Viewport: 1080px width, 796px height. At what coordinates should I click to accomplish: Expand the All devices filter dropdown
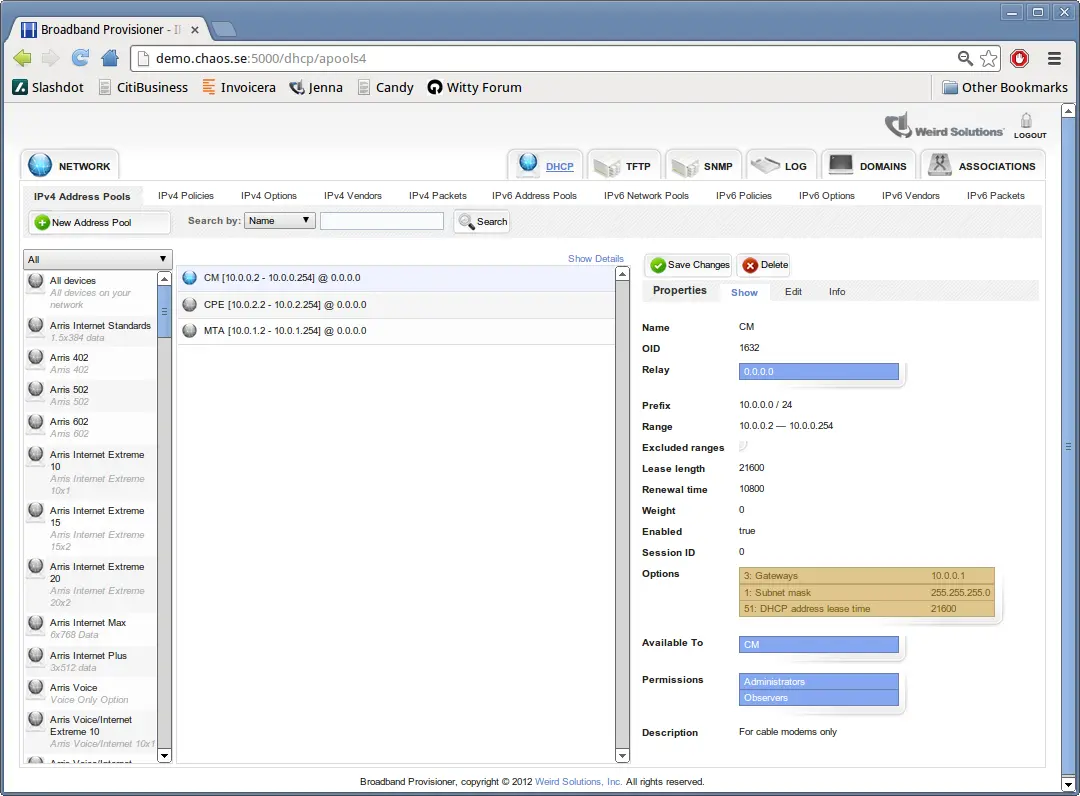click(98, 259)
